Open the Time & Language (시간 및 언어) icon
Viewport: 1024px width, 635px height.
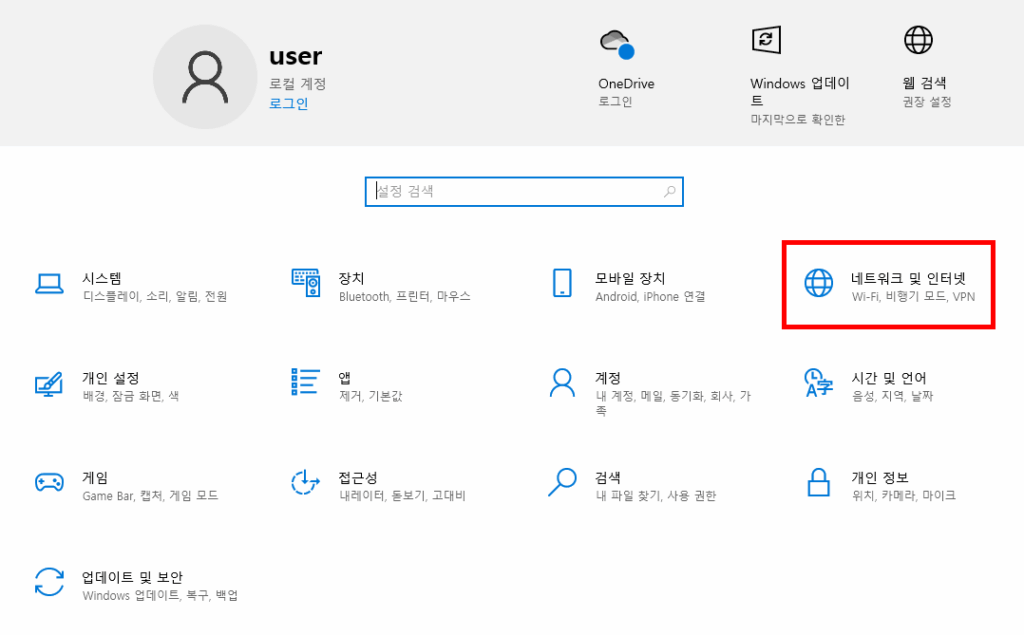point(818,382)
